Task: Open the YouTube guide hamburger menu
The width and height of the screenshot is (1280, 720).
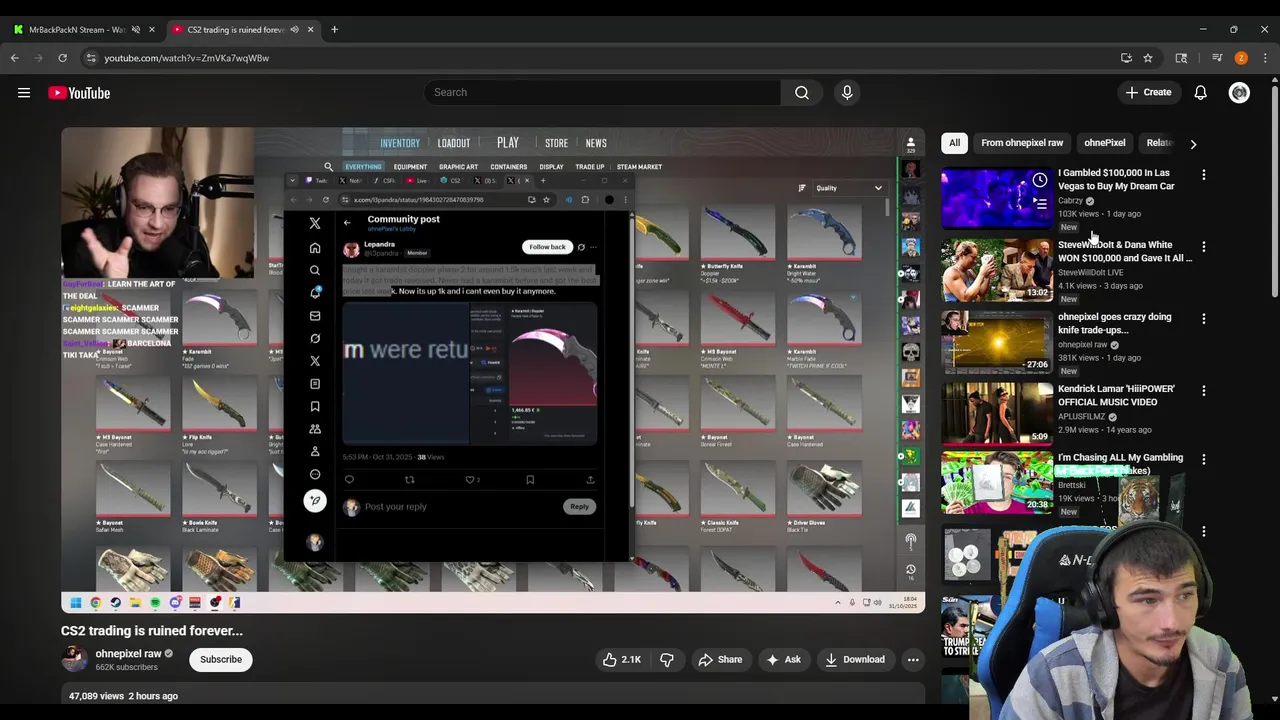Action: coord(24,93)
